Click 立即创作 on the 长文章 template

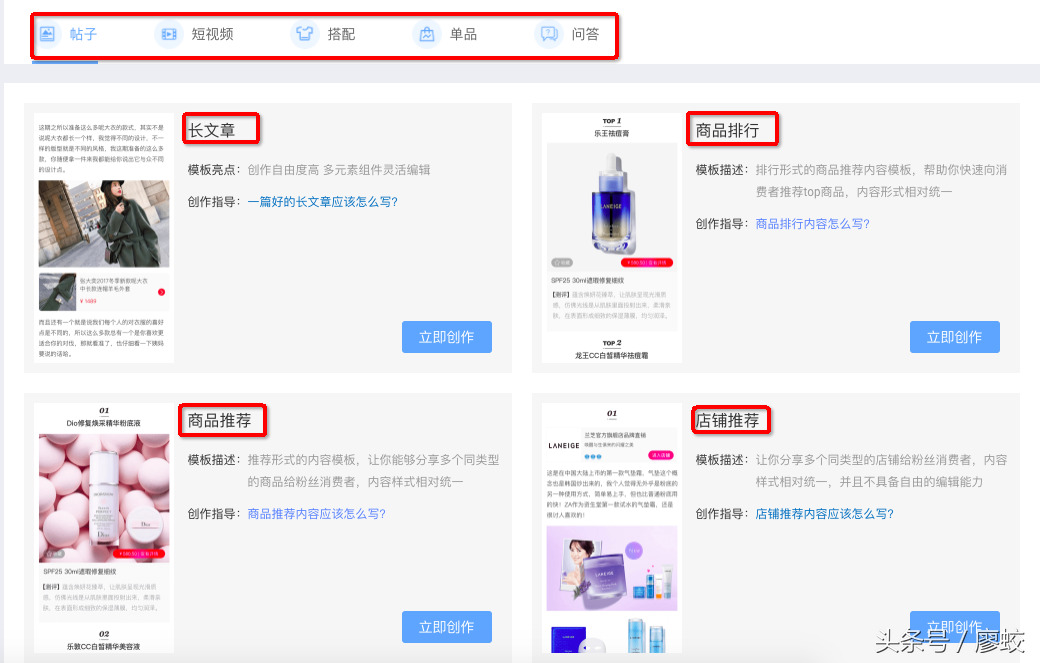click(447, 337)
